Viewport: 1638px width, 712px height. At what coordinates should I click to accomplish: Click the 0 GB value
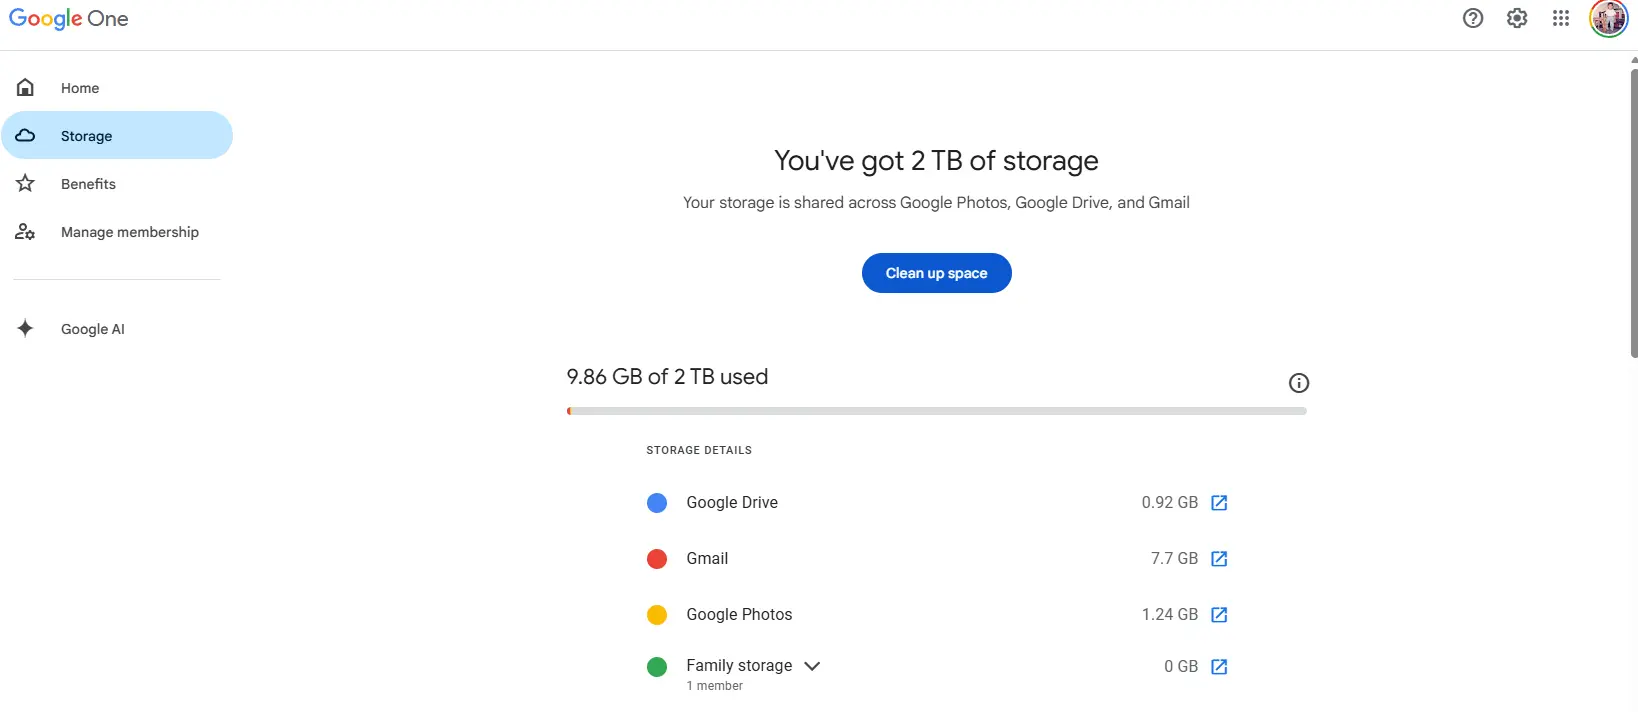[1181, 667]
